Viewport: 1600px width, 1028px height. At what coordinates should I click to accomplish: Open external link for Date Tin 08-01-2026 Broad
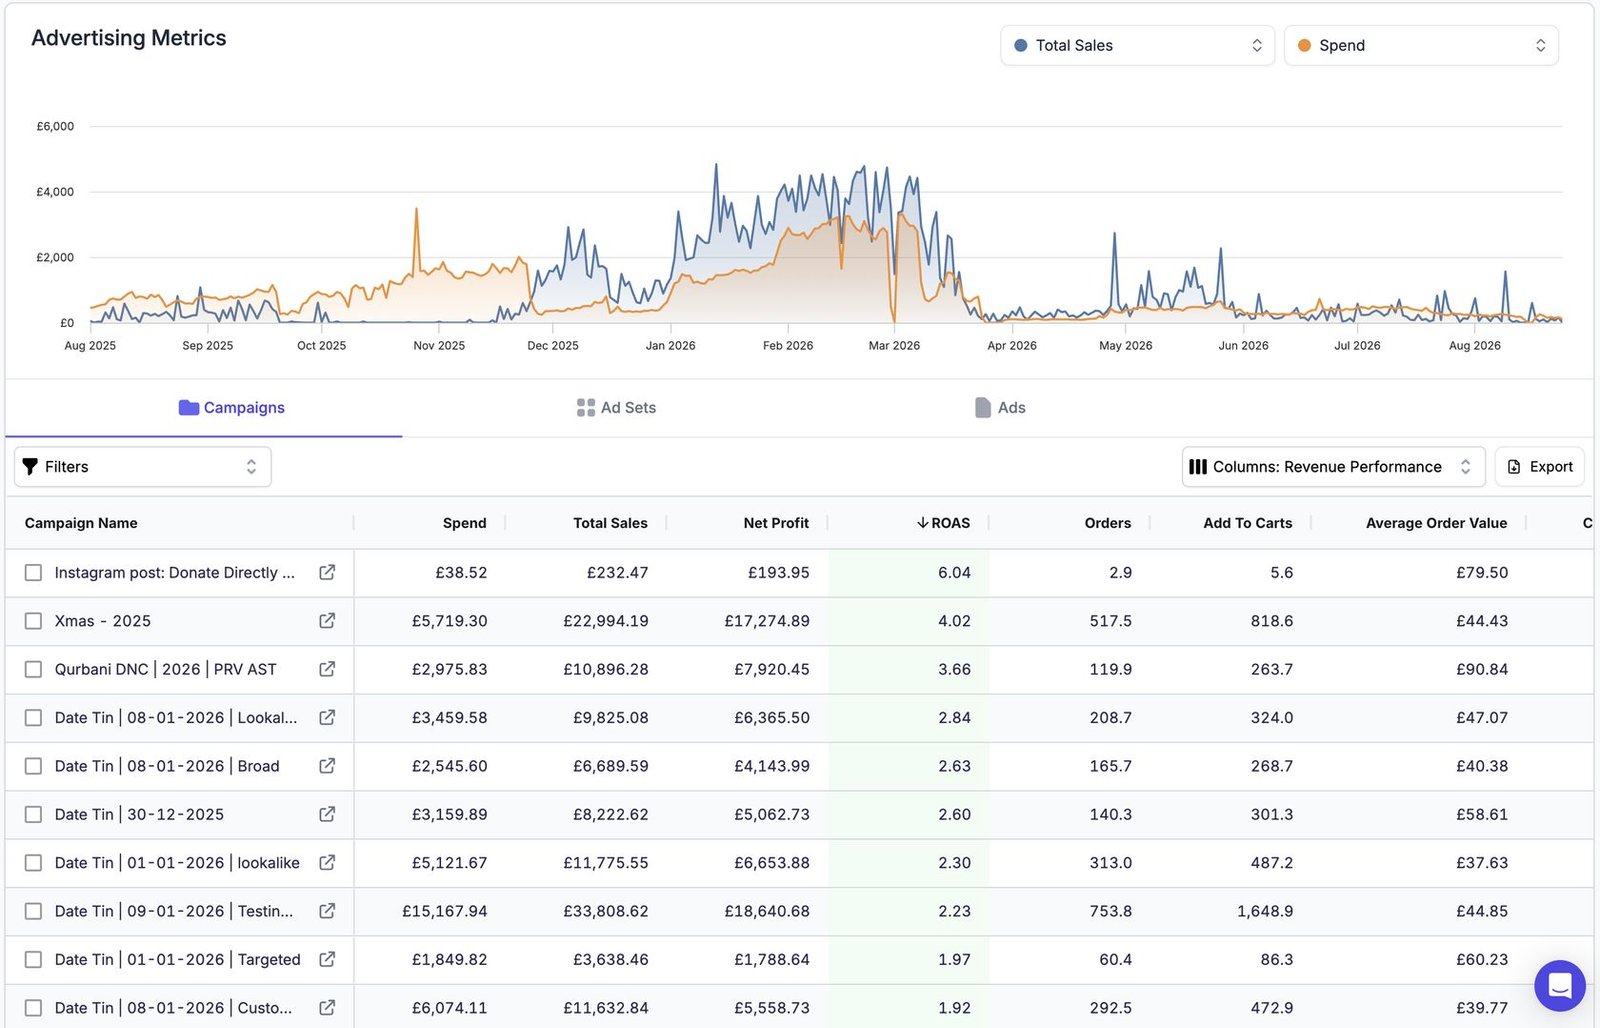click(x=327, y=766)
